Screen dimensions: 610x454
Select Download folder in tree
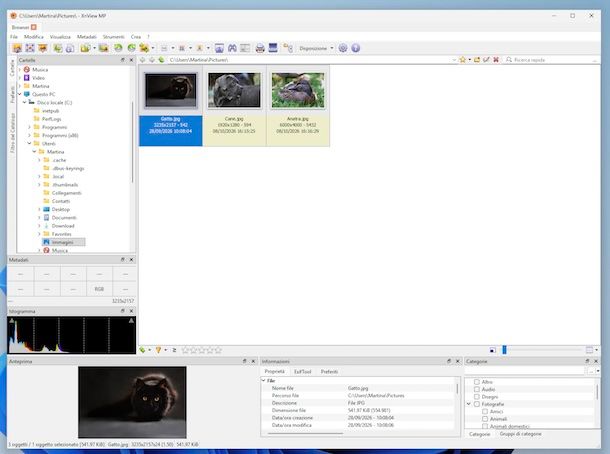(x=63, y=226)
